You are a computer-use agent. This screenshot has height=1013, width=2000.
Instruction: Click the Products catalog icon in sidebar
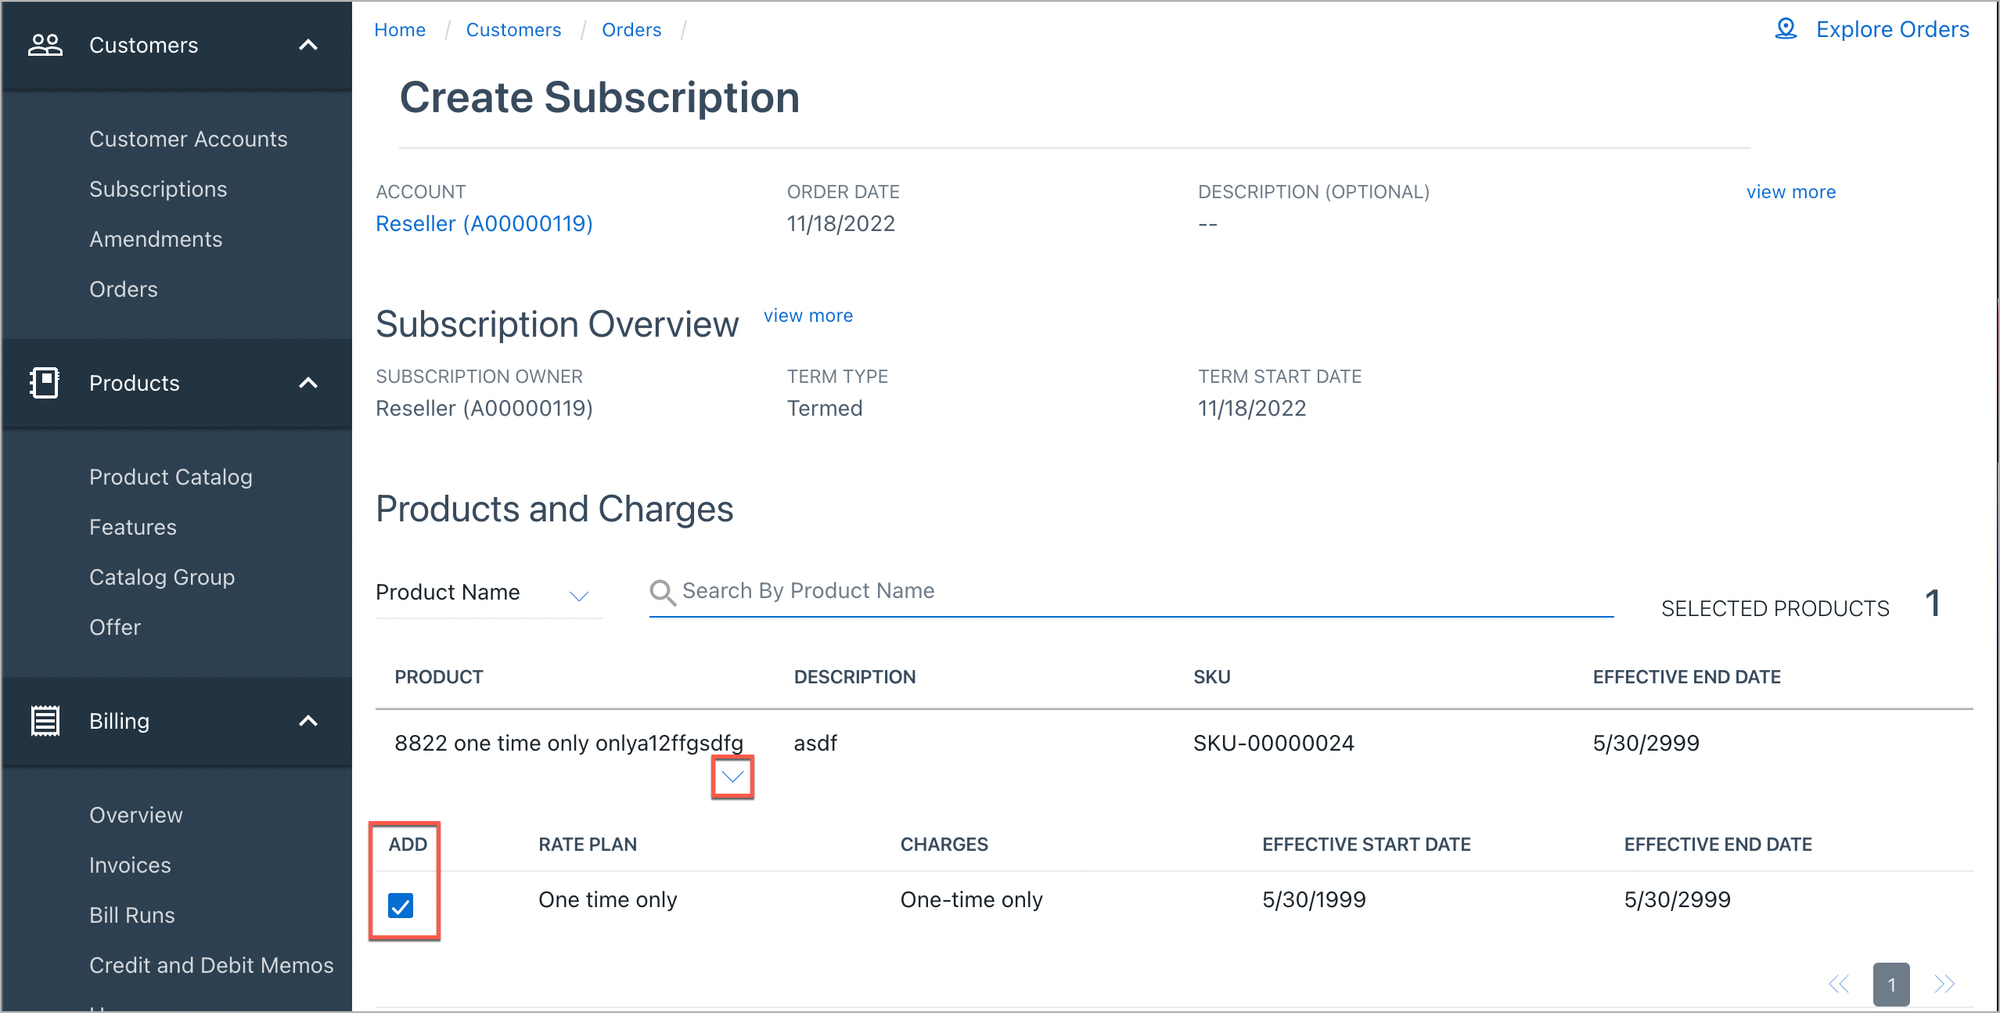click(44, 383)
